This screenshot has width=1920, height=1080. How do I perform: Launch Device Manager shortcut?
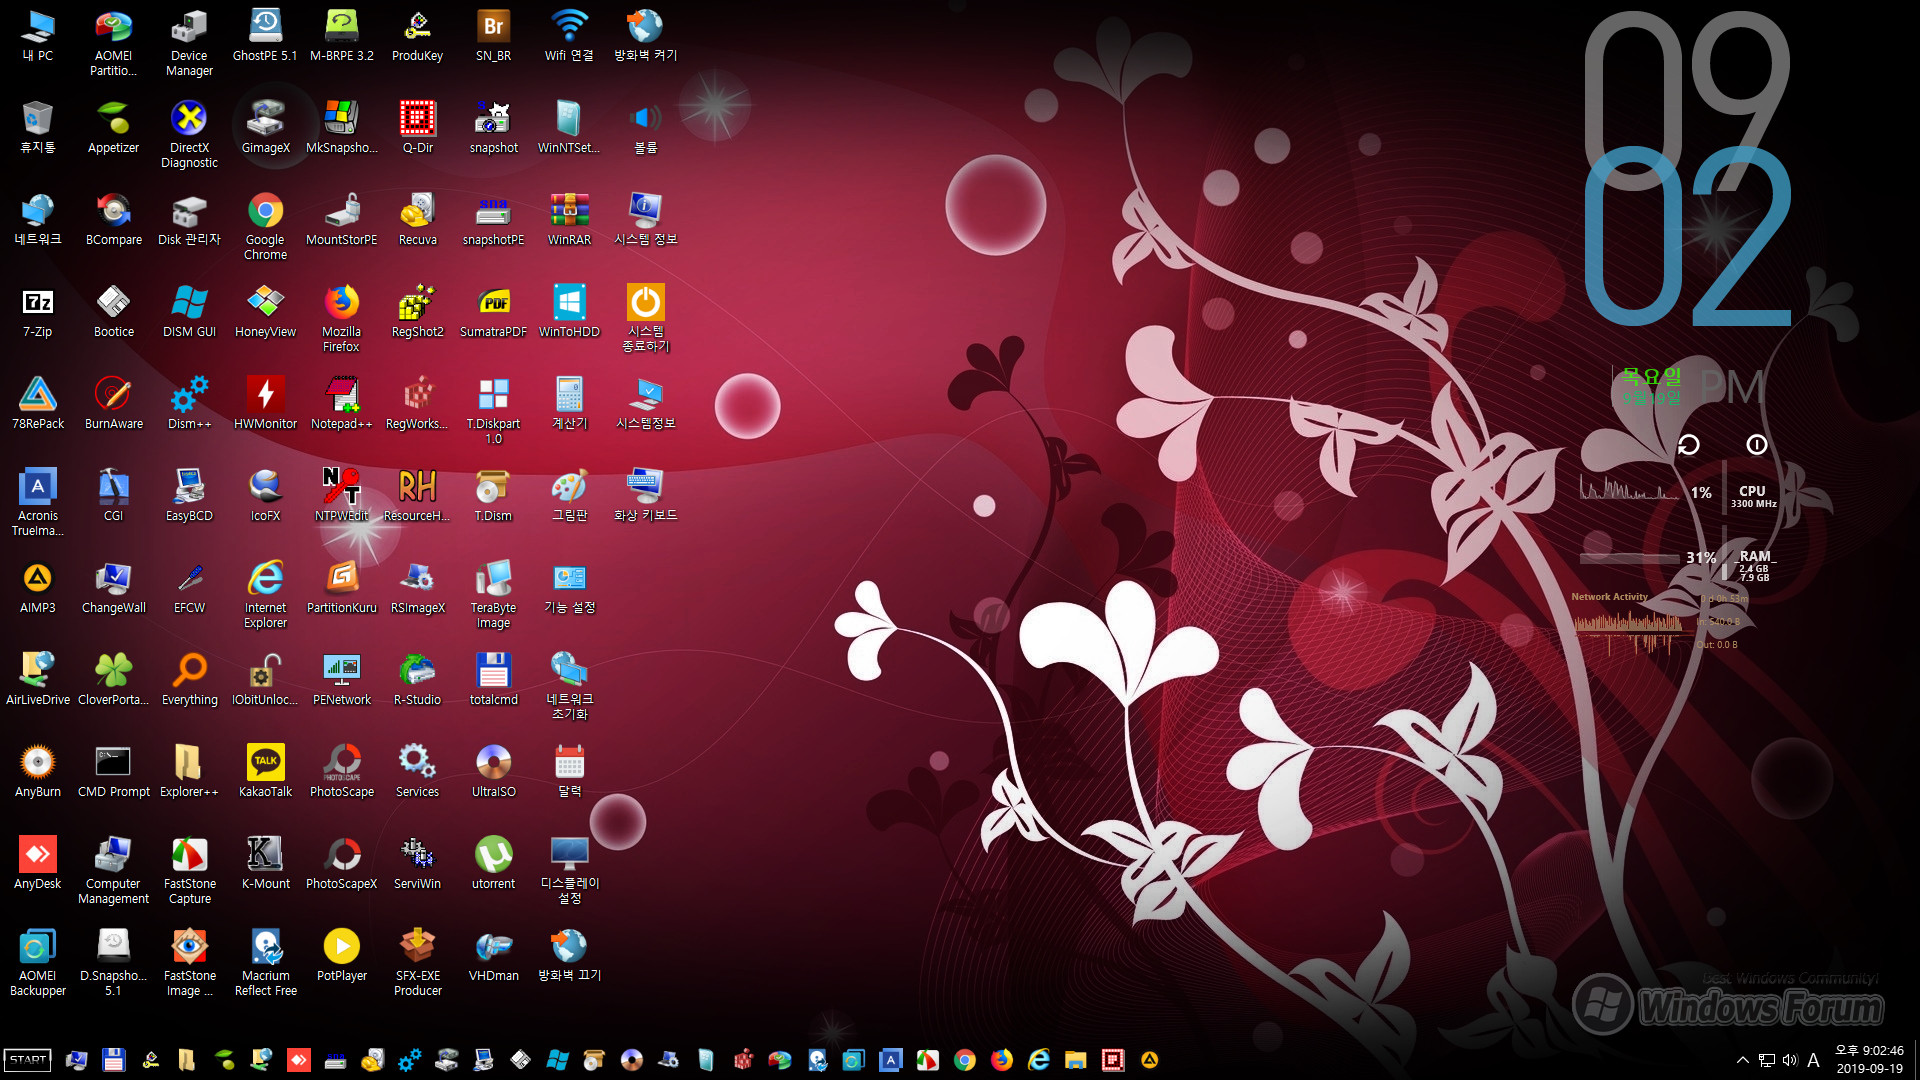[x=189, y=42]
